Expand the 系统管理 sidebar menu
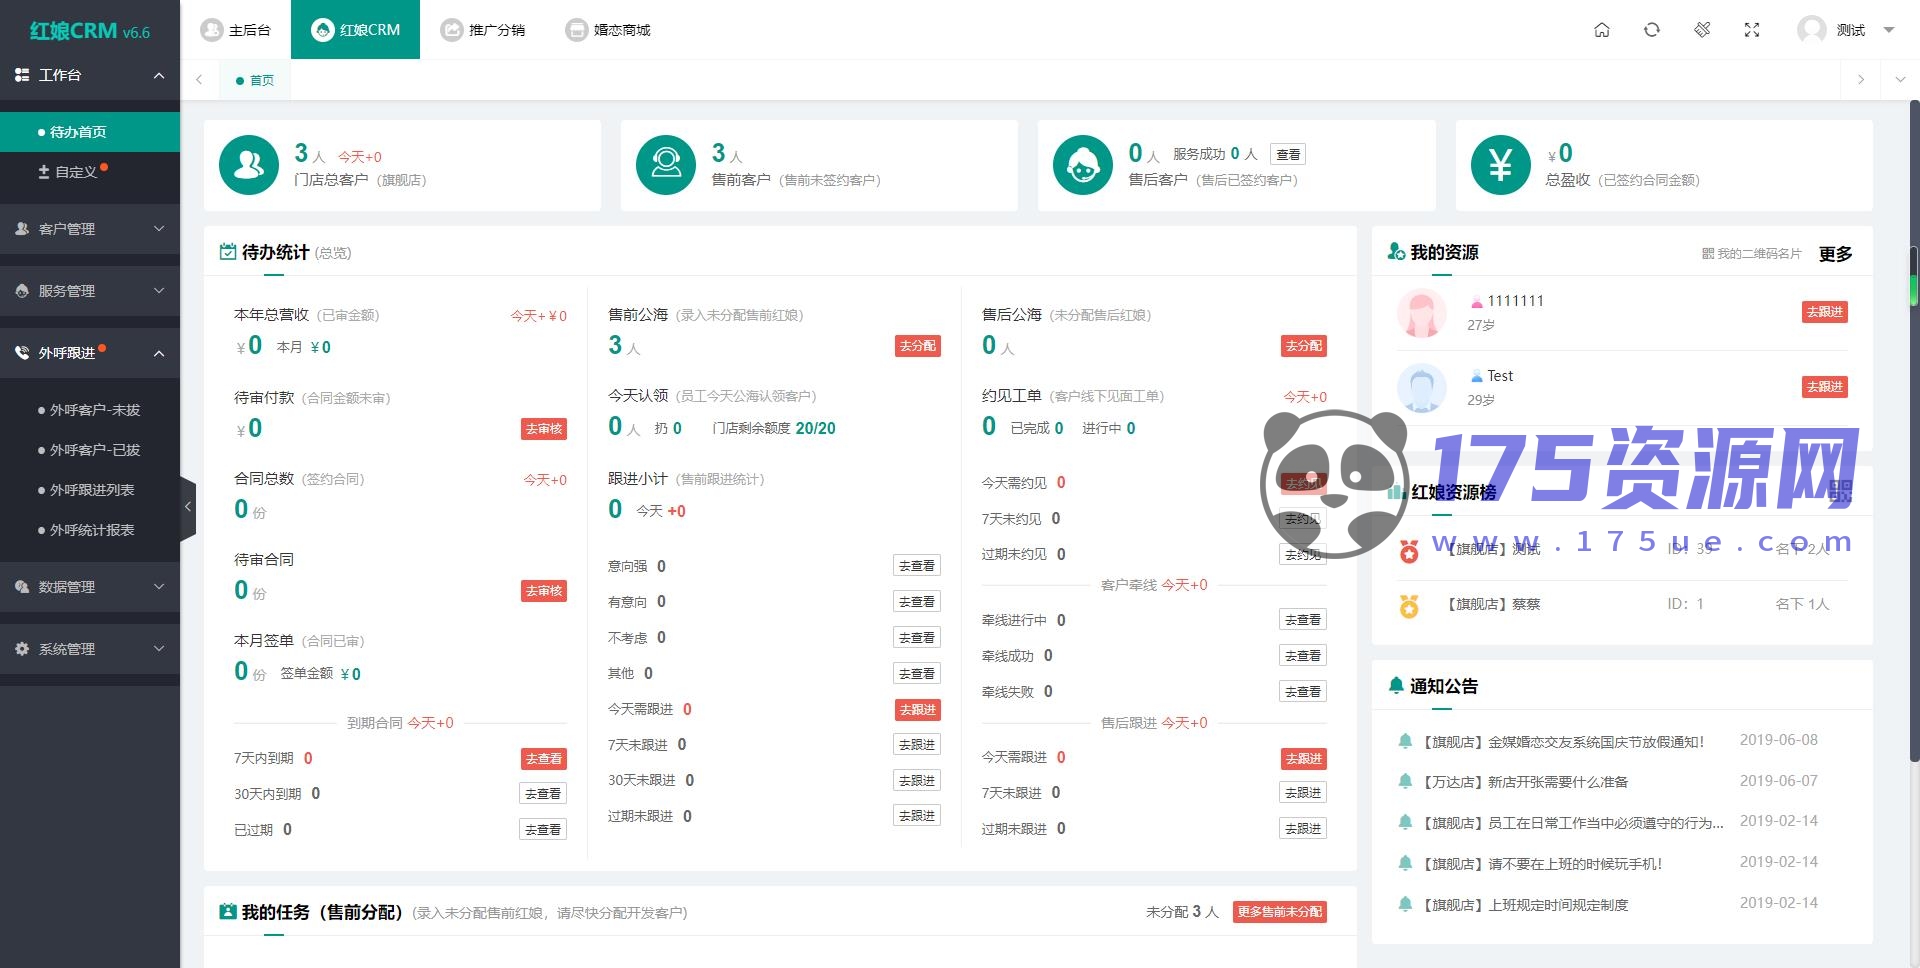This screenshot has height=968, width=1920. pyautogui.click(x=90, y=649)
